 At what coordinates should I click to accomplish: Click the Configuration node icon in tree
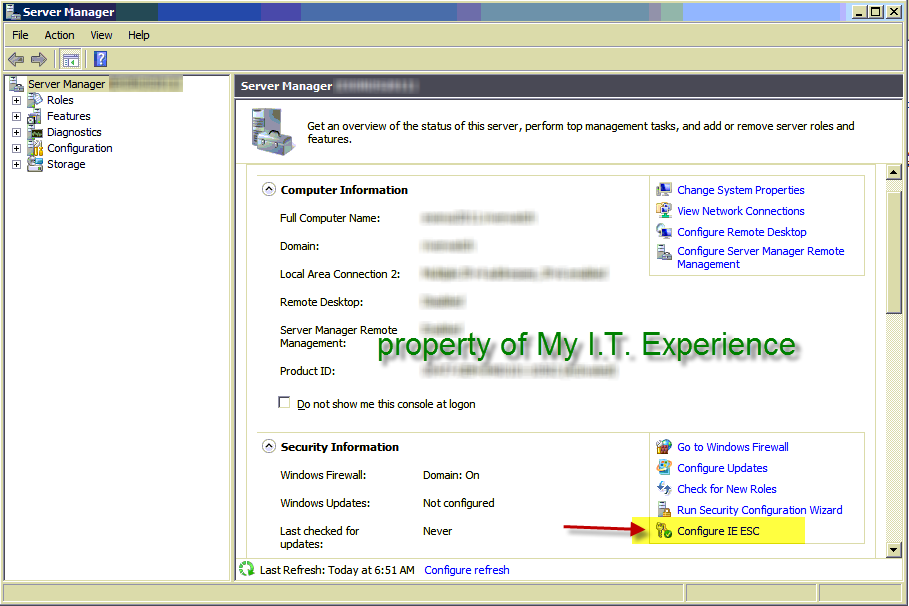click(35, 148)
